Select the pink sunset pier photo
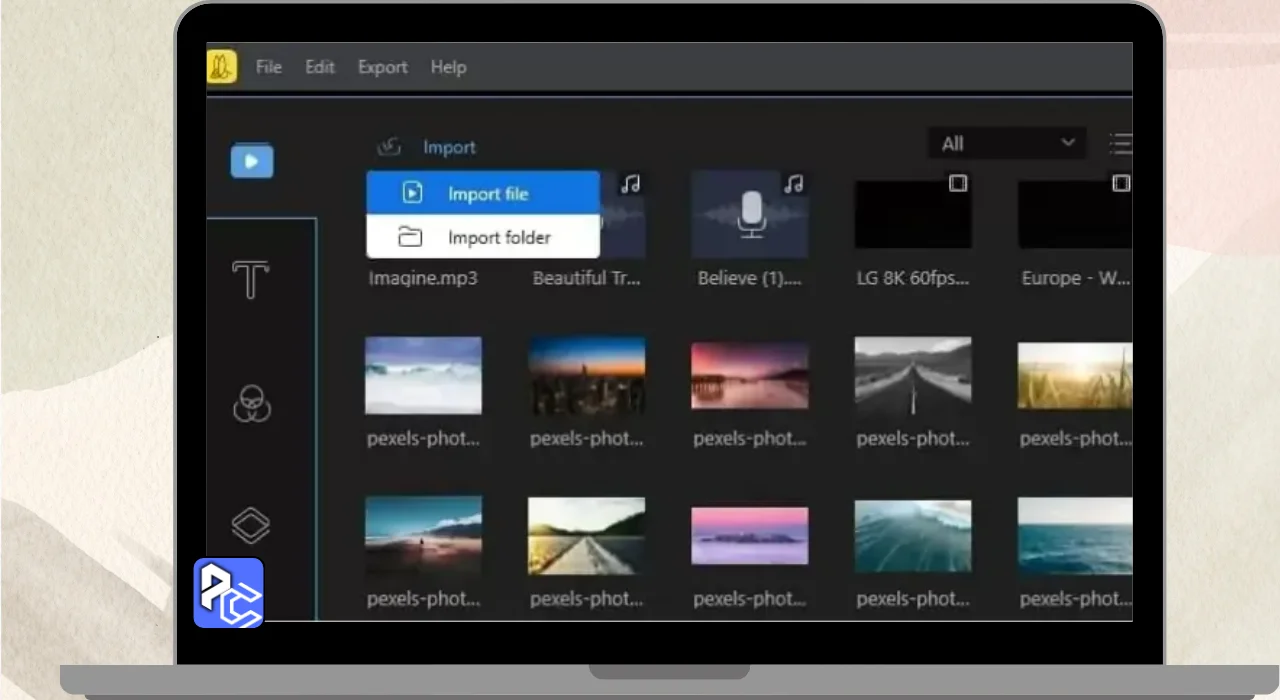The image size is (1280, 700). 750,376
